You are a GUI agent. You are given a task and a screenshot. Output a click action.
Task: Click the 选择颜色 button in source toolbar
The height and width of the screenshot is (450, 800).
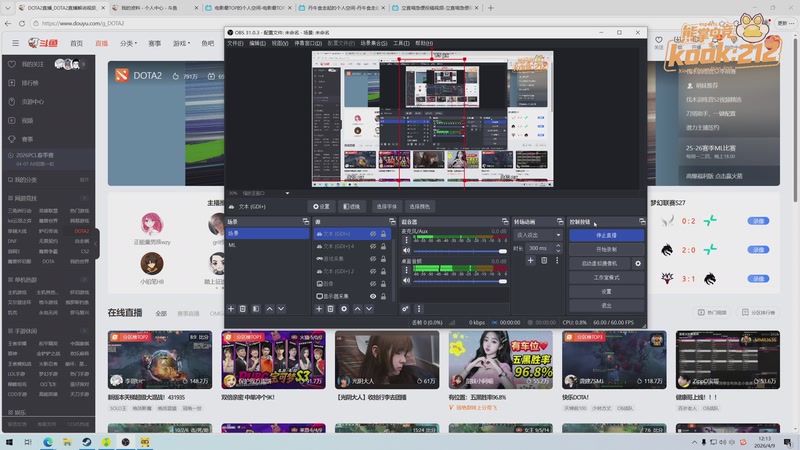(x=419, y=207)
